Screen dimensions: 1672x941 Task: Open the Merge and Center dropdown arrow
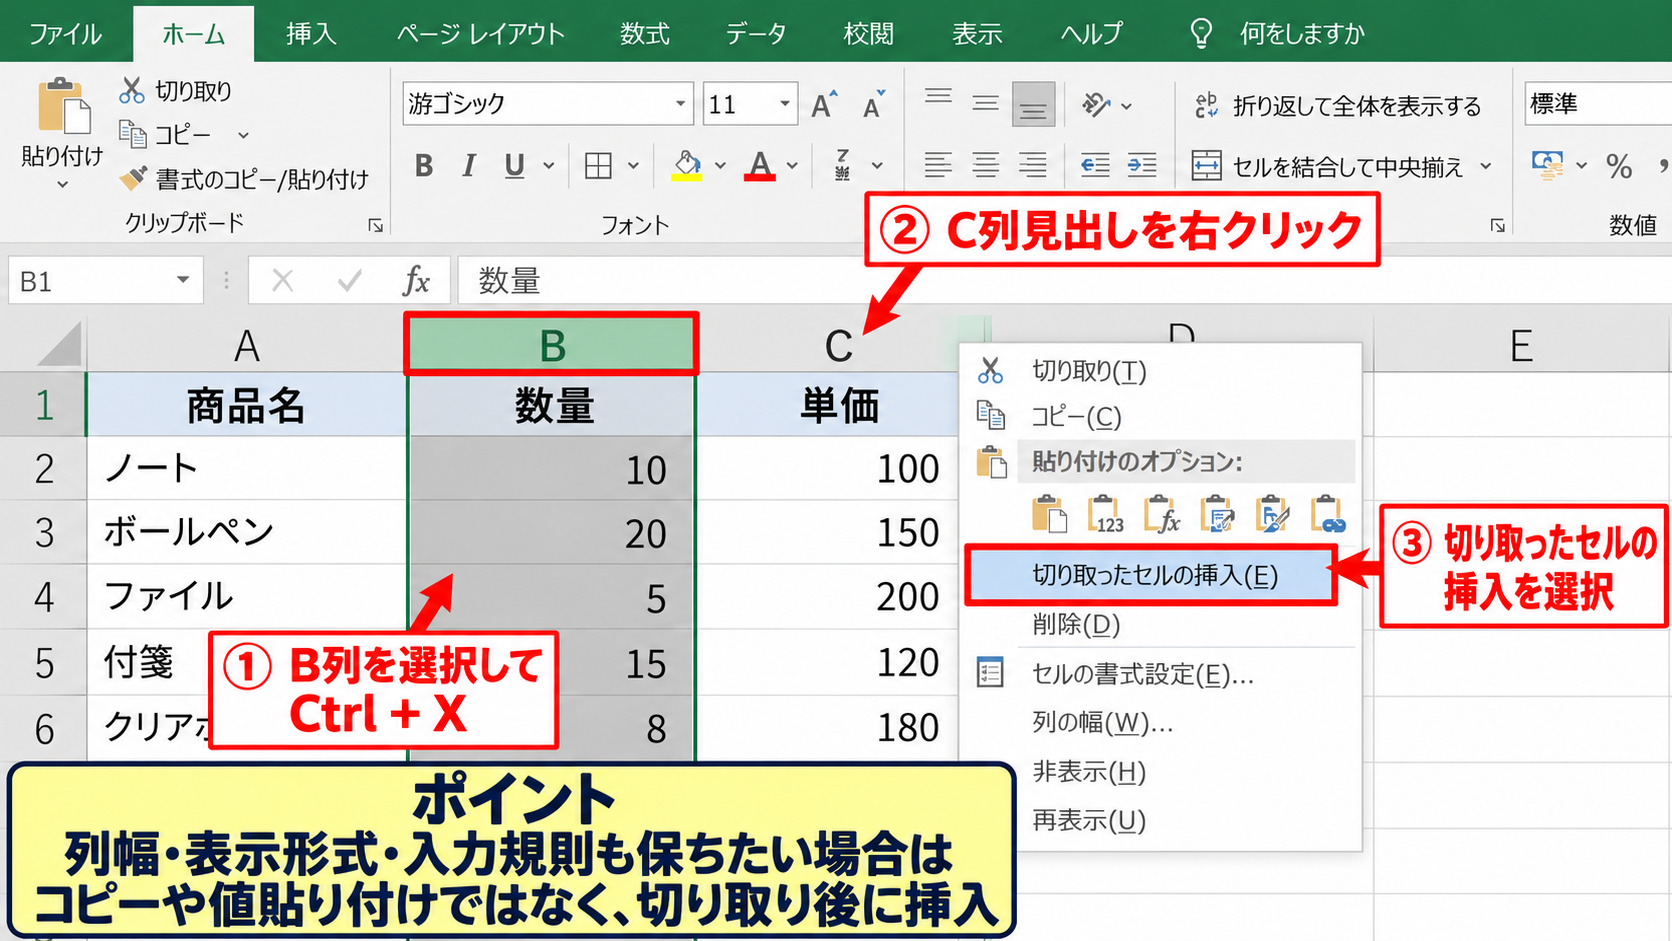[x=1486, y=166]
